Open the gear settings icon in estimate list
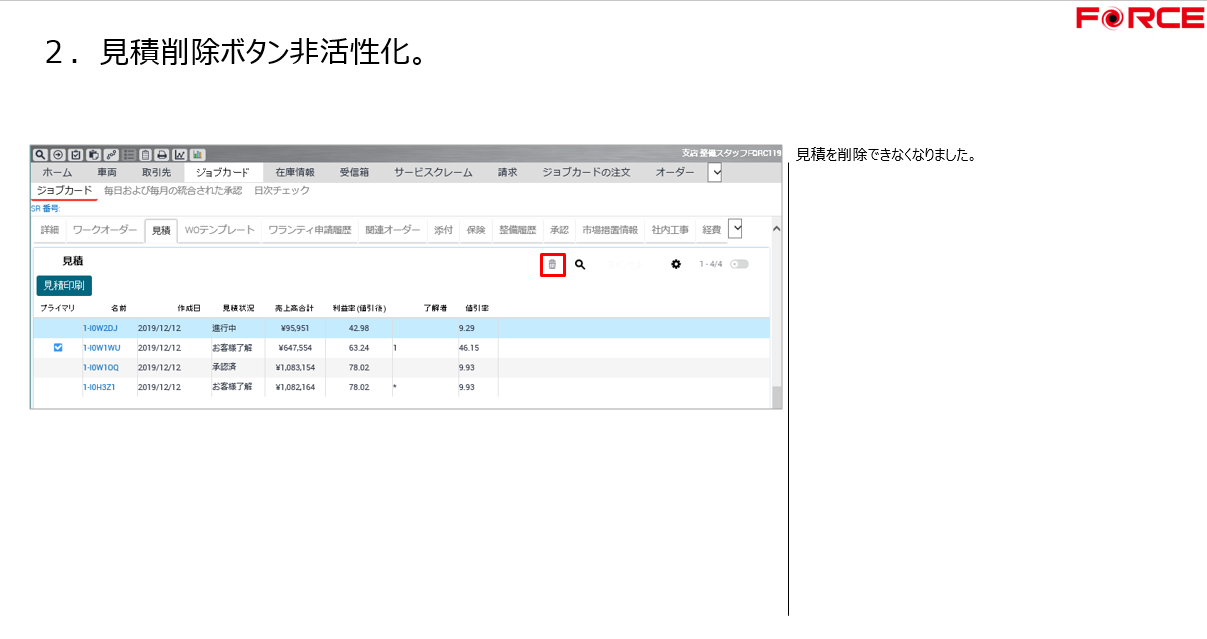The height and width of the screenshot is (639, 1207). tap(676, 264)
